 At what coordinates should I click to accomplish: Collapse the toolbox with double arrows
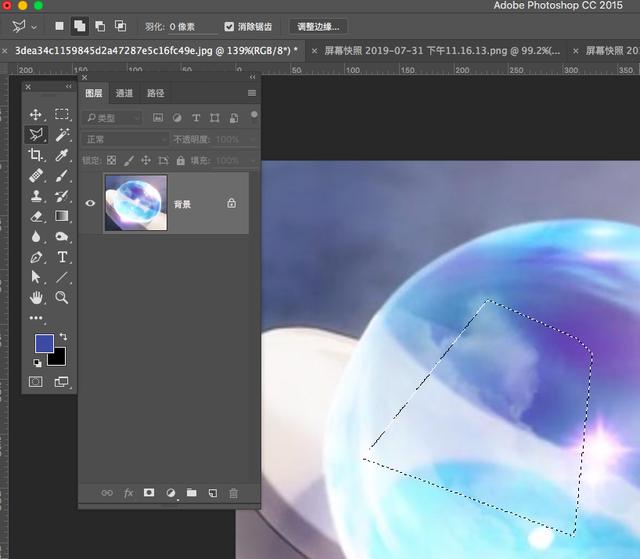click(68, 87)
